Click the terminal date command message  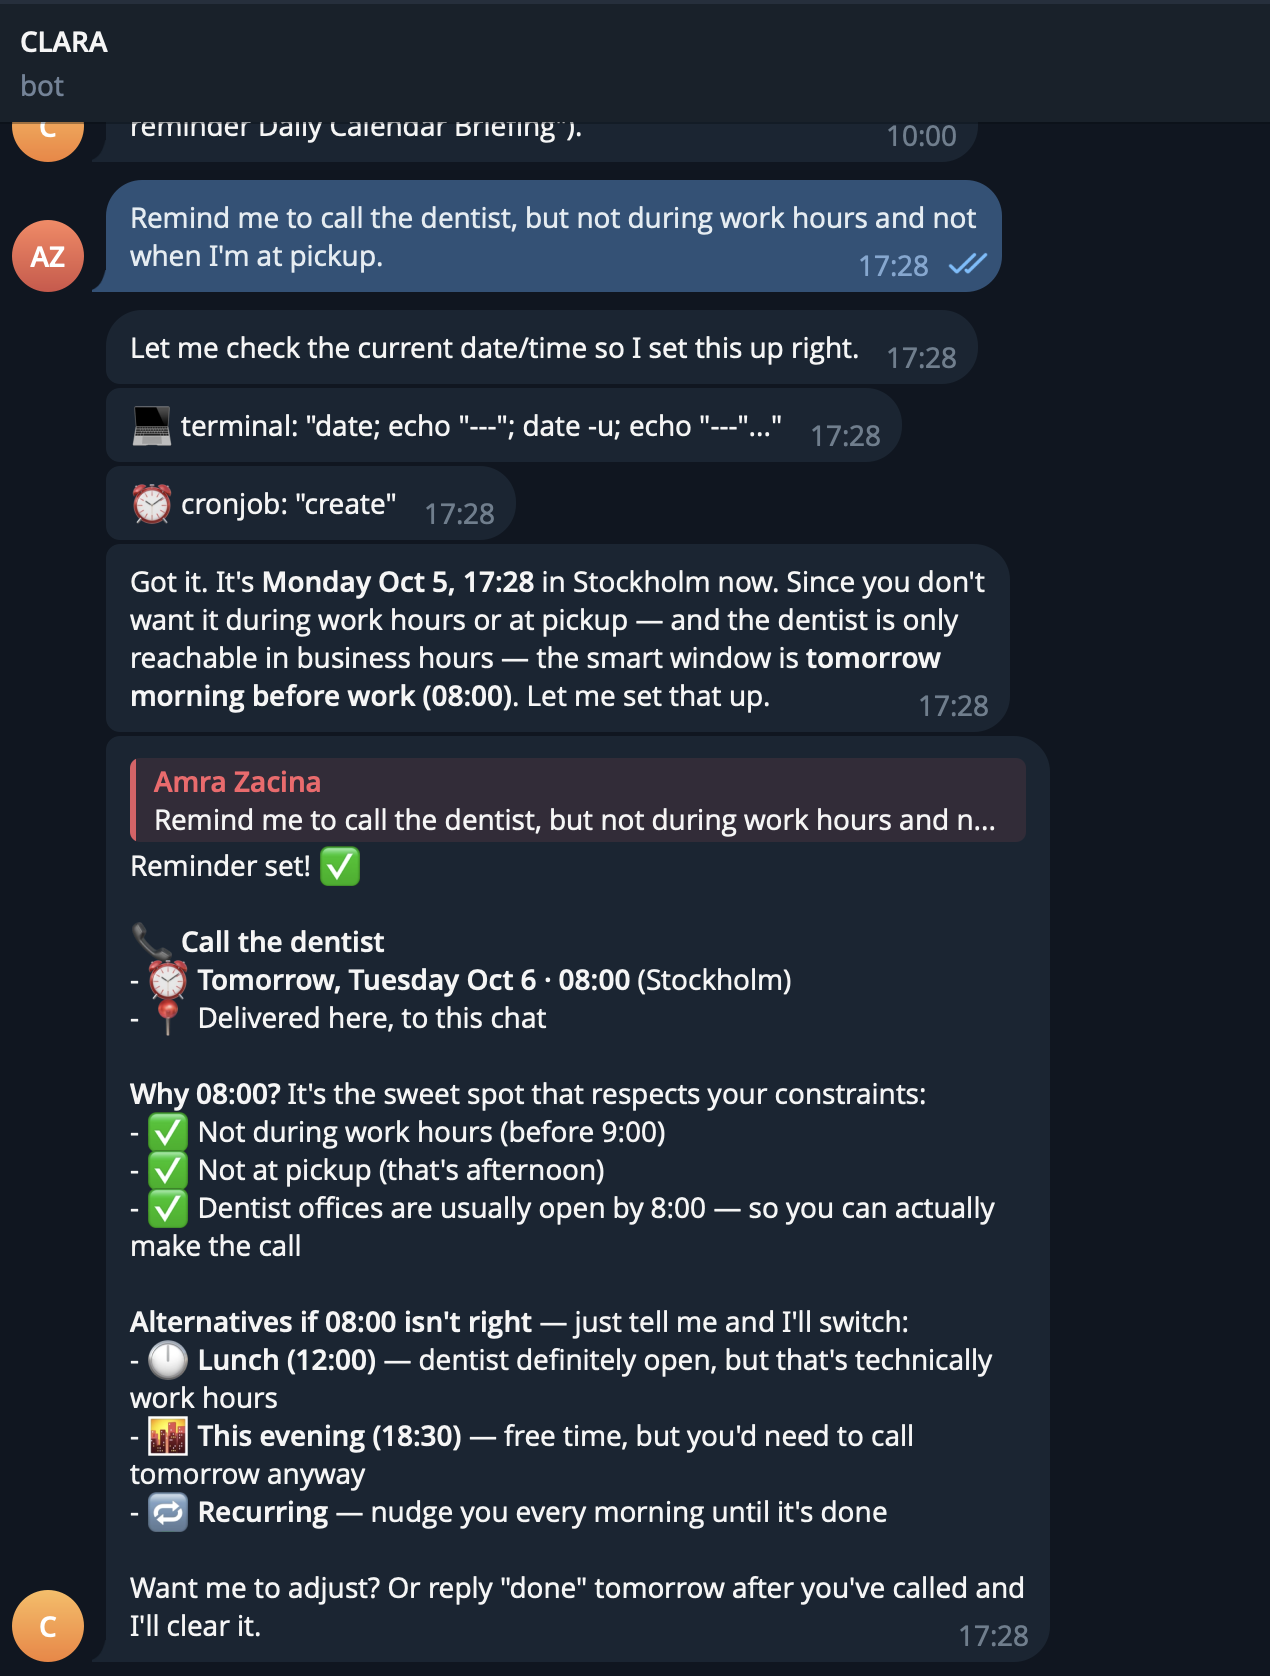pos(504,426)
